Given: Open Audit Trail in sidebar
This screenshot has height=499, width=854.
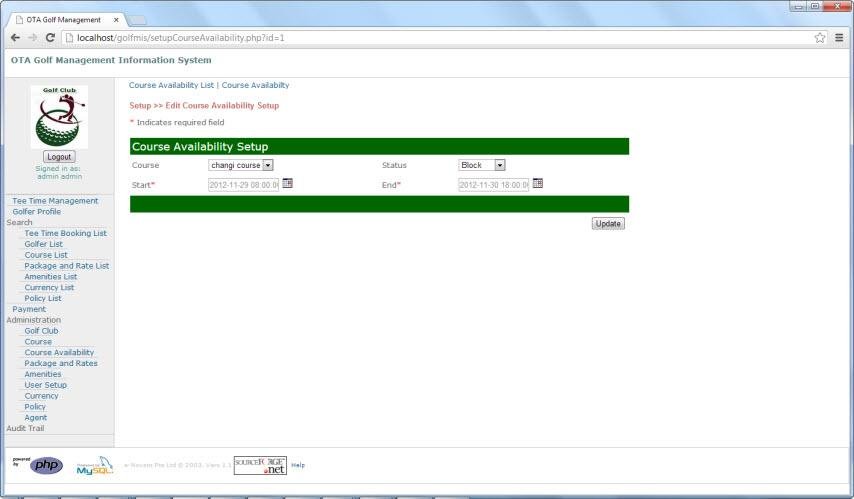Looking at the screenshot, I should coord(25,428).
